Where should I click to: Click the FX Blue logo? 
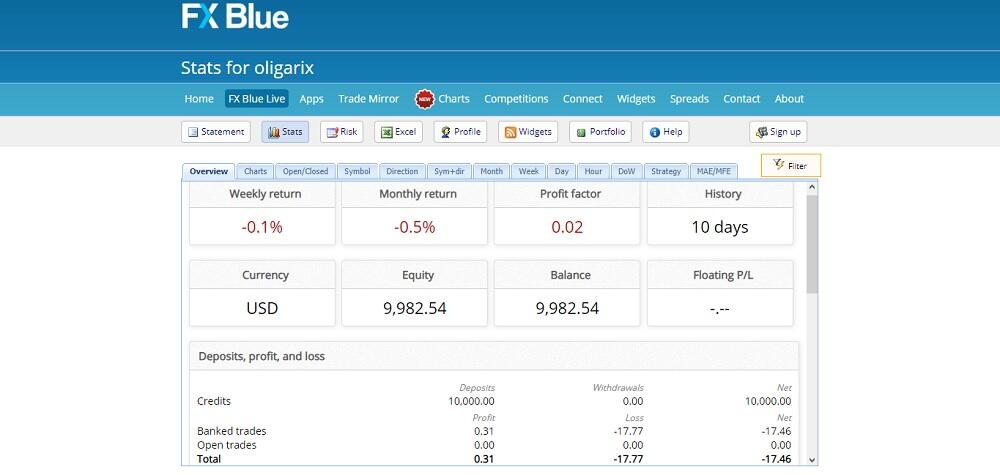click(x=235, y=17)
